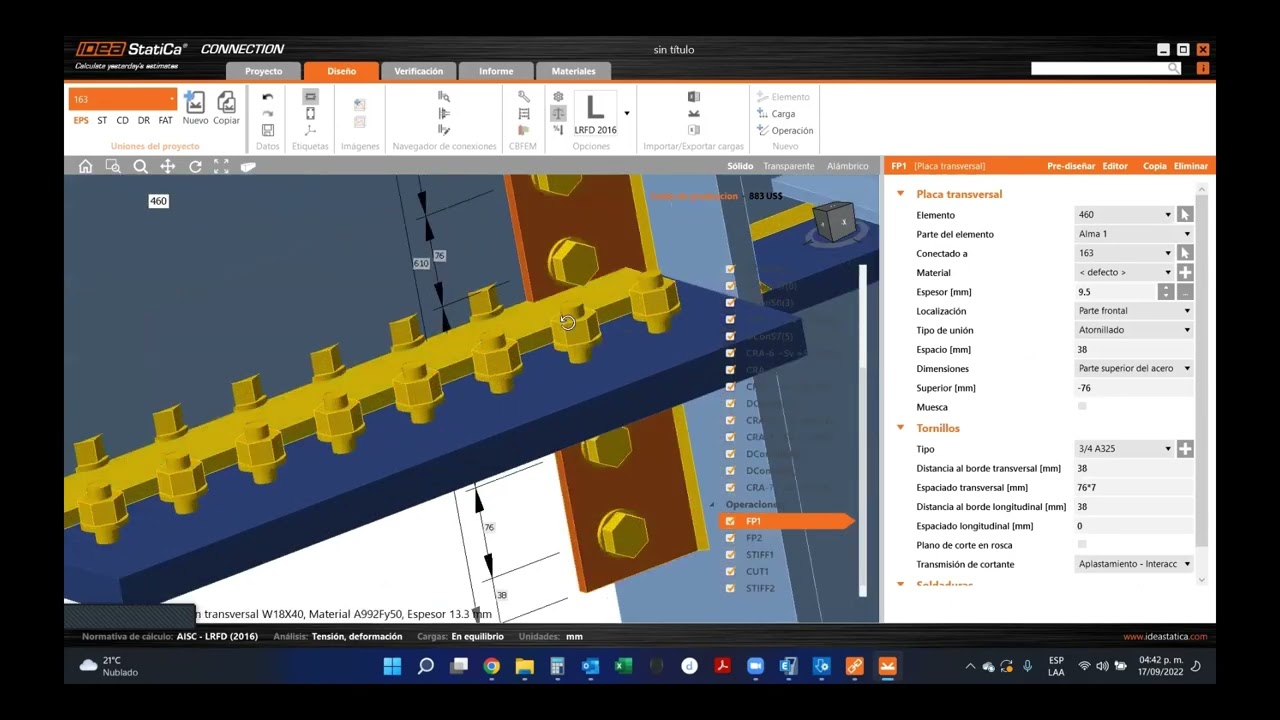Image resolution: width=1280 pixels, height=720 pixels.
Task: Switch to the Proyecto tab
Action: click(264, 71)
